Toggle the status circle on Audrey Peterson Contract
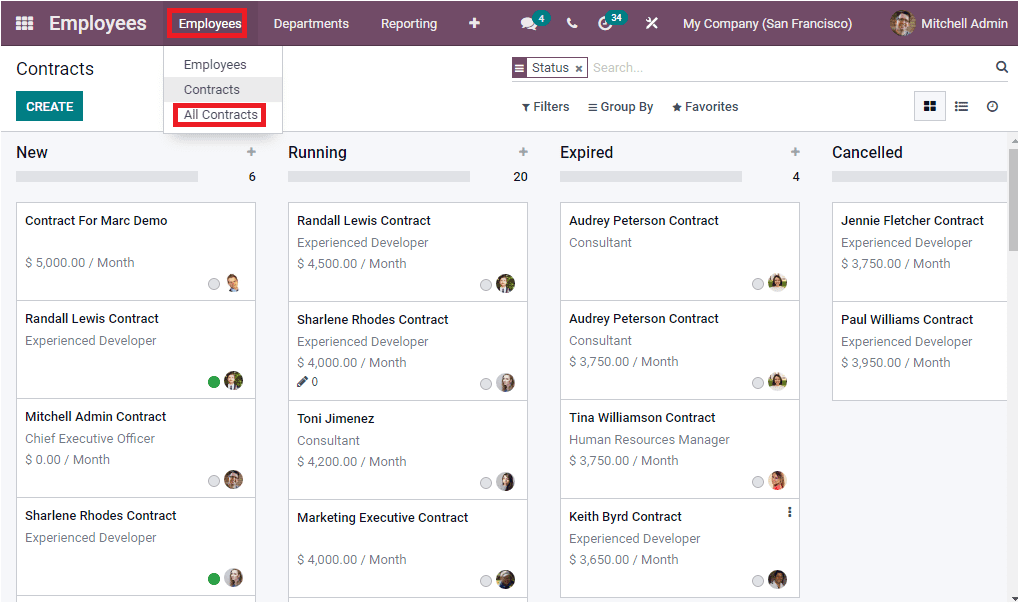1019x603 pixels. [757, 283]
